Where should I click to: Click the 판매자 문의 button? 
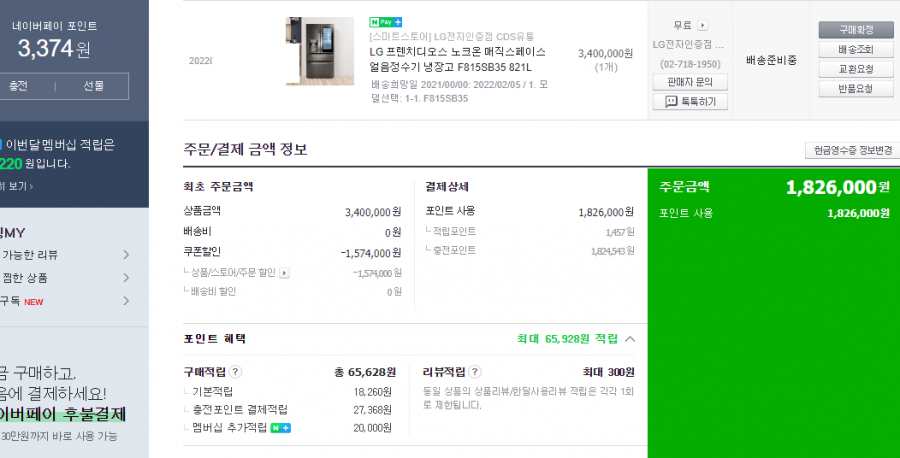click(x=690, y=82)
